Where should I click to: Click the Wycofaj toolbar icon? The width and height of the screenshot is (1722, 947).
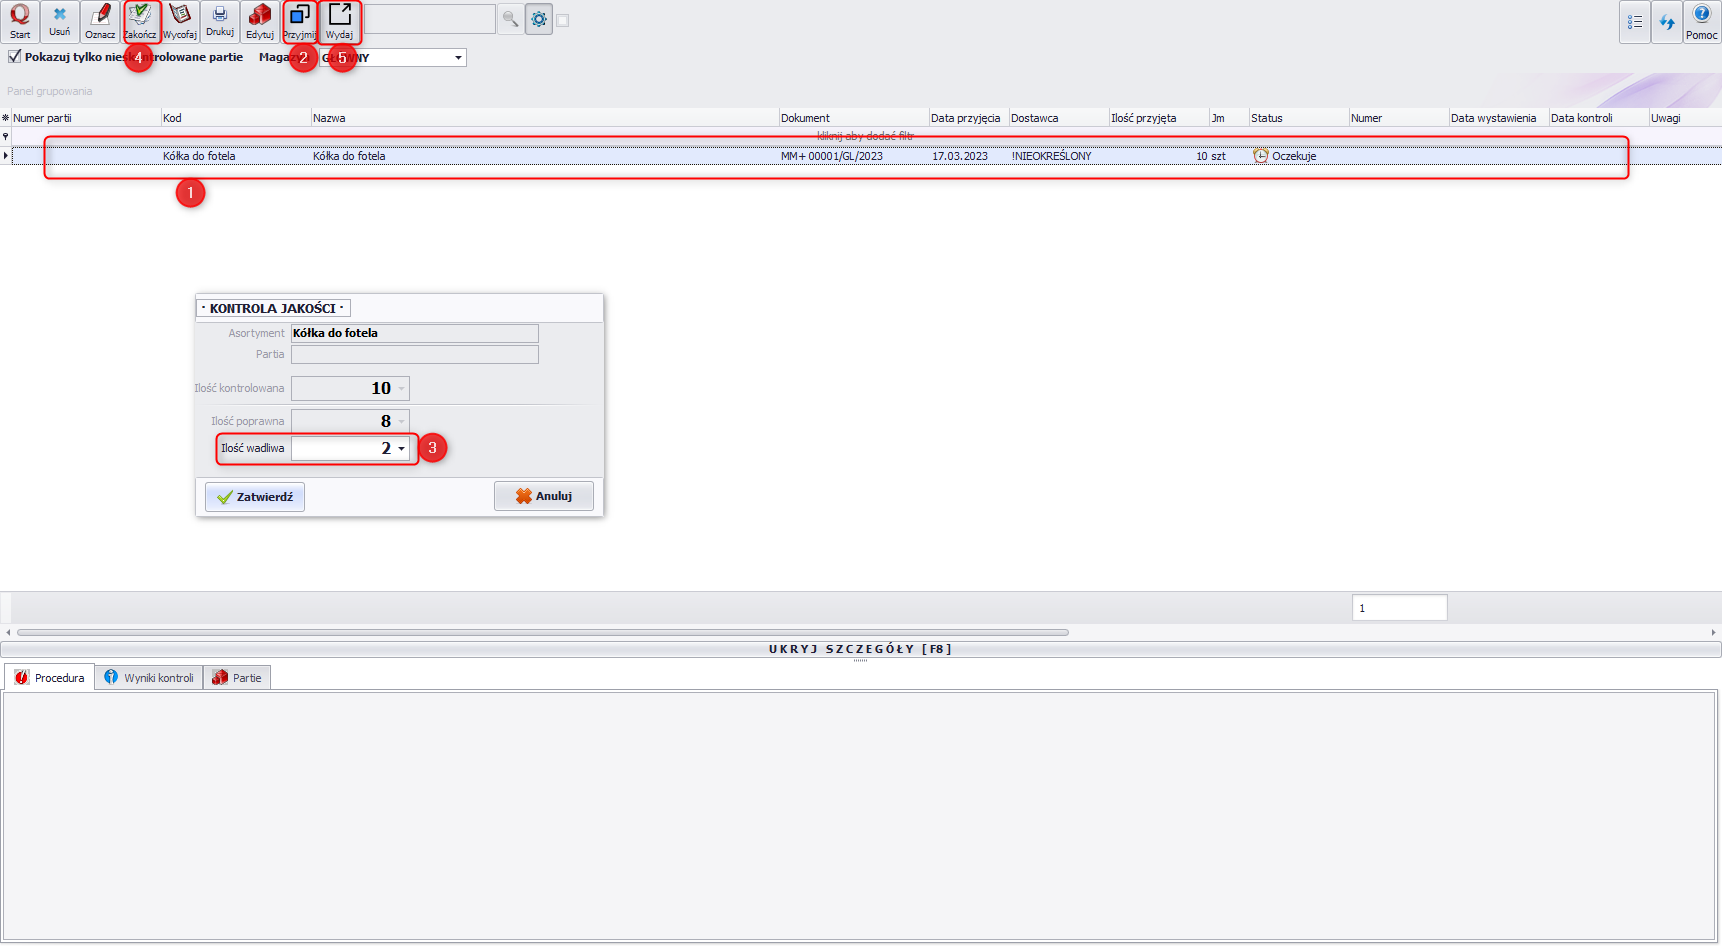pos(180,21)
